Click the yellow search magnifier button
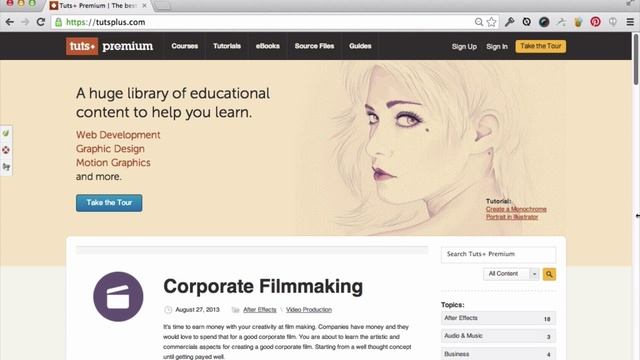640x360 pixels. [549, 274]
